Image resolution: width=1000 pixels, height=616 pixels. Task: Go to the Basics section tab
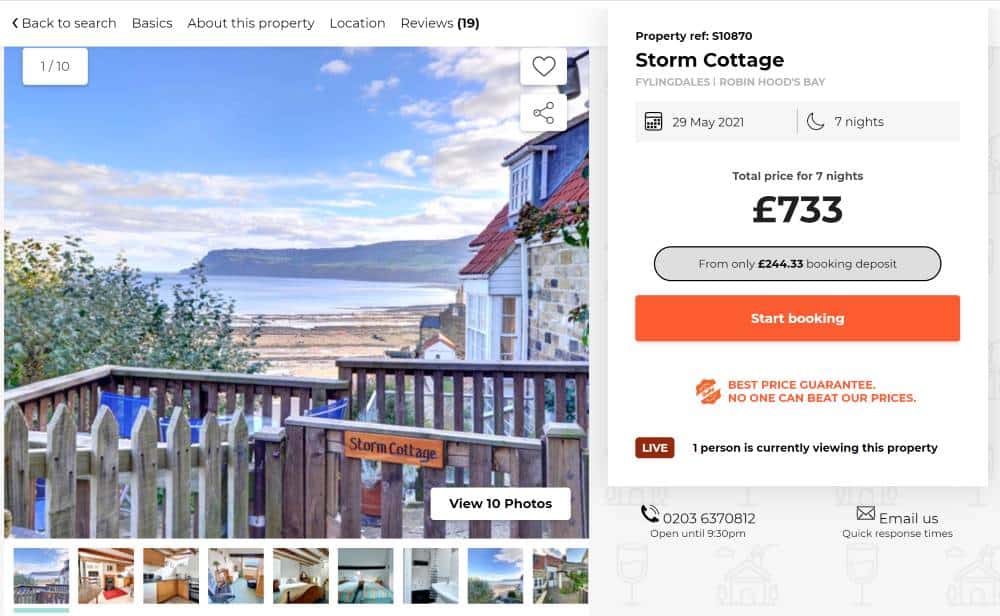coord(152,23)
